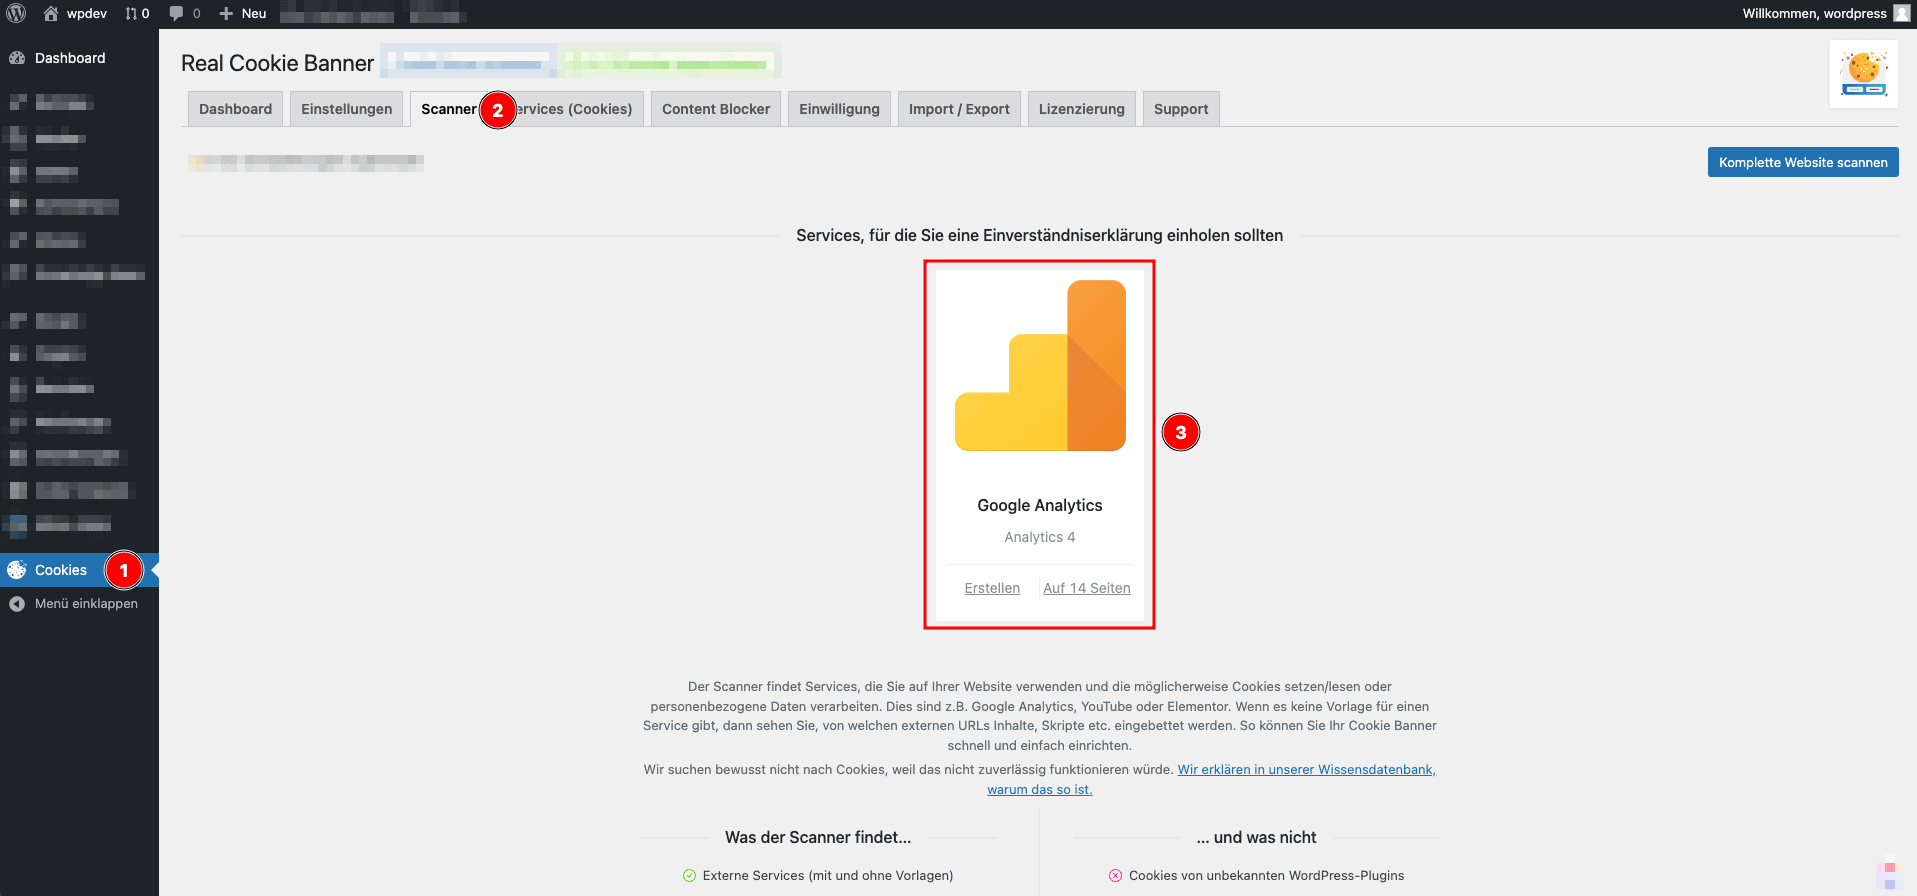
Task: Click the Real Cookie Banner cookie logo
Action: pyautogui.click(x=1863, y=74)
